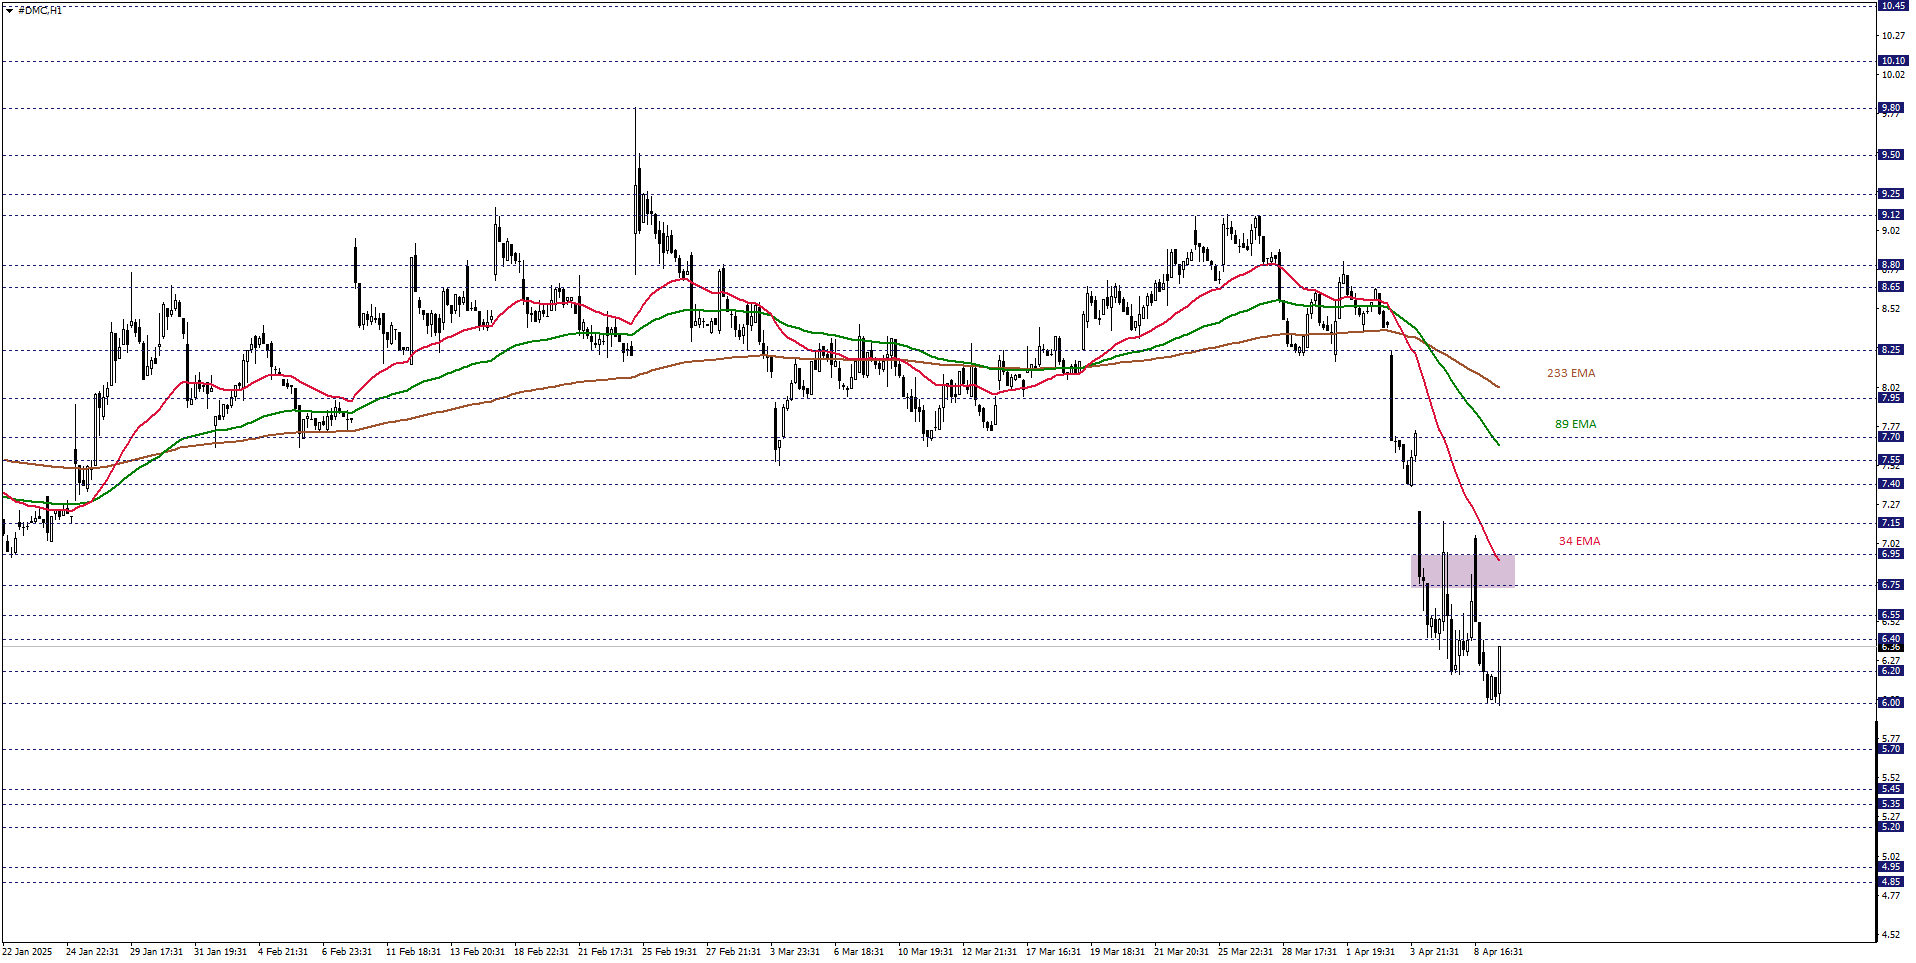Click the 9.50 price level label
The width and height of the screenshot is (1916, 963).
tap(1890, 155)
